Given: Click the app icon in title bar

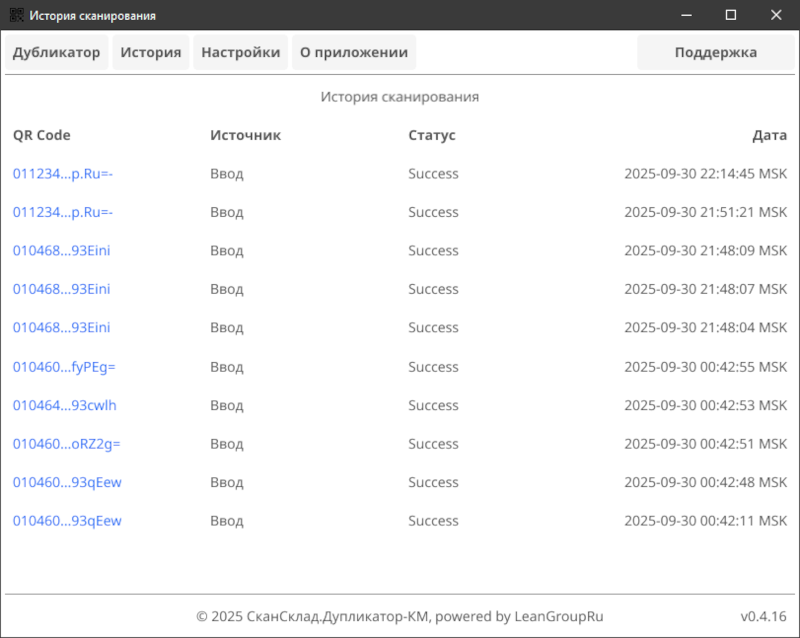Looking at the screenshot, I should pyautogui.click(x=14, y=16).
